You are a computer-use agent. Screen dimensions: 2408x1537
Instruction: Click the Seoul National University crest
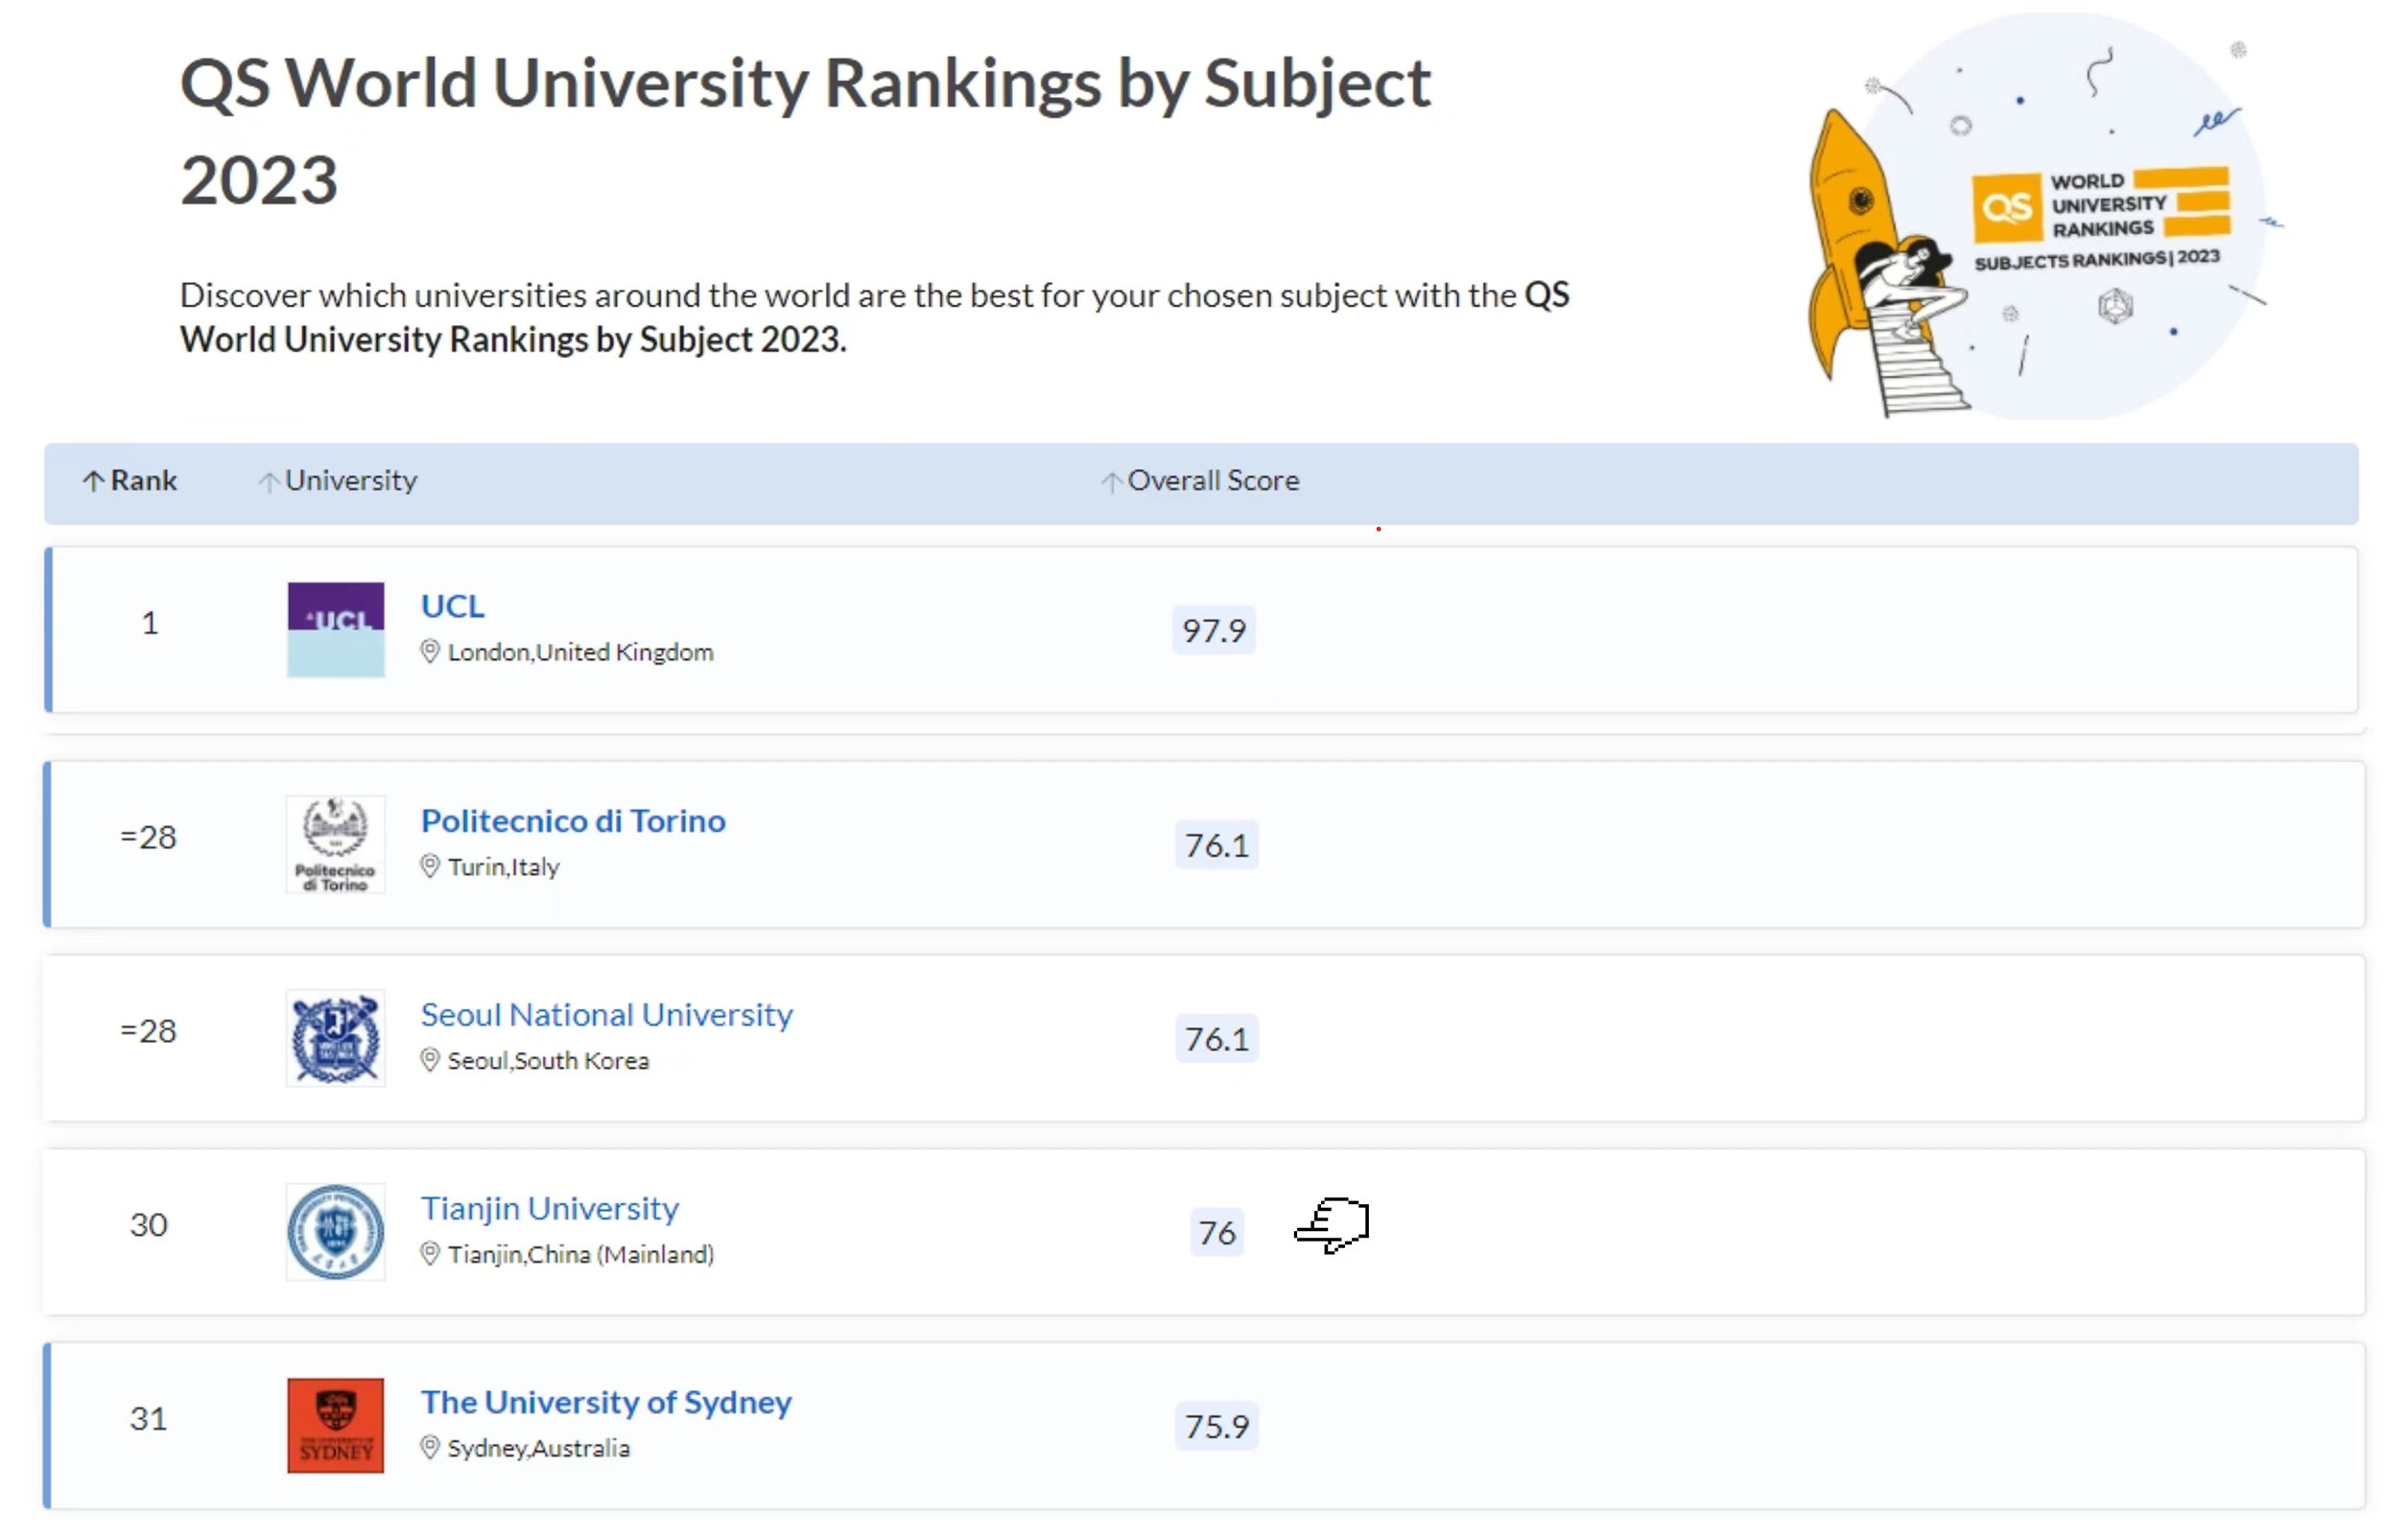pyautogui.click(x=335, y=1038)
